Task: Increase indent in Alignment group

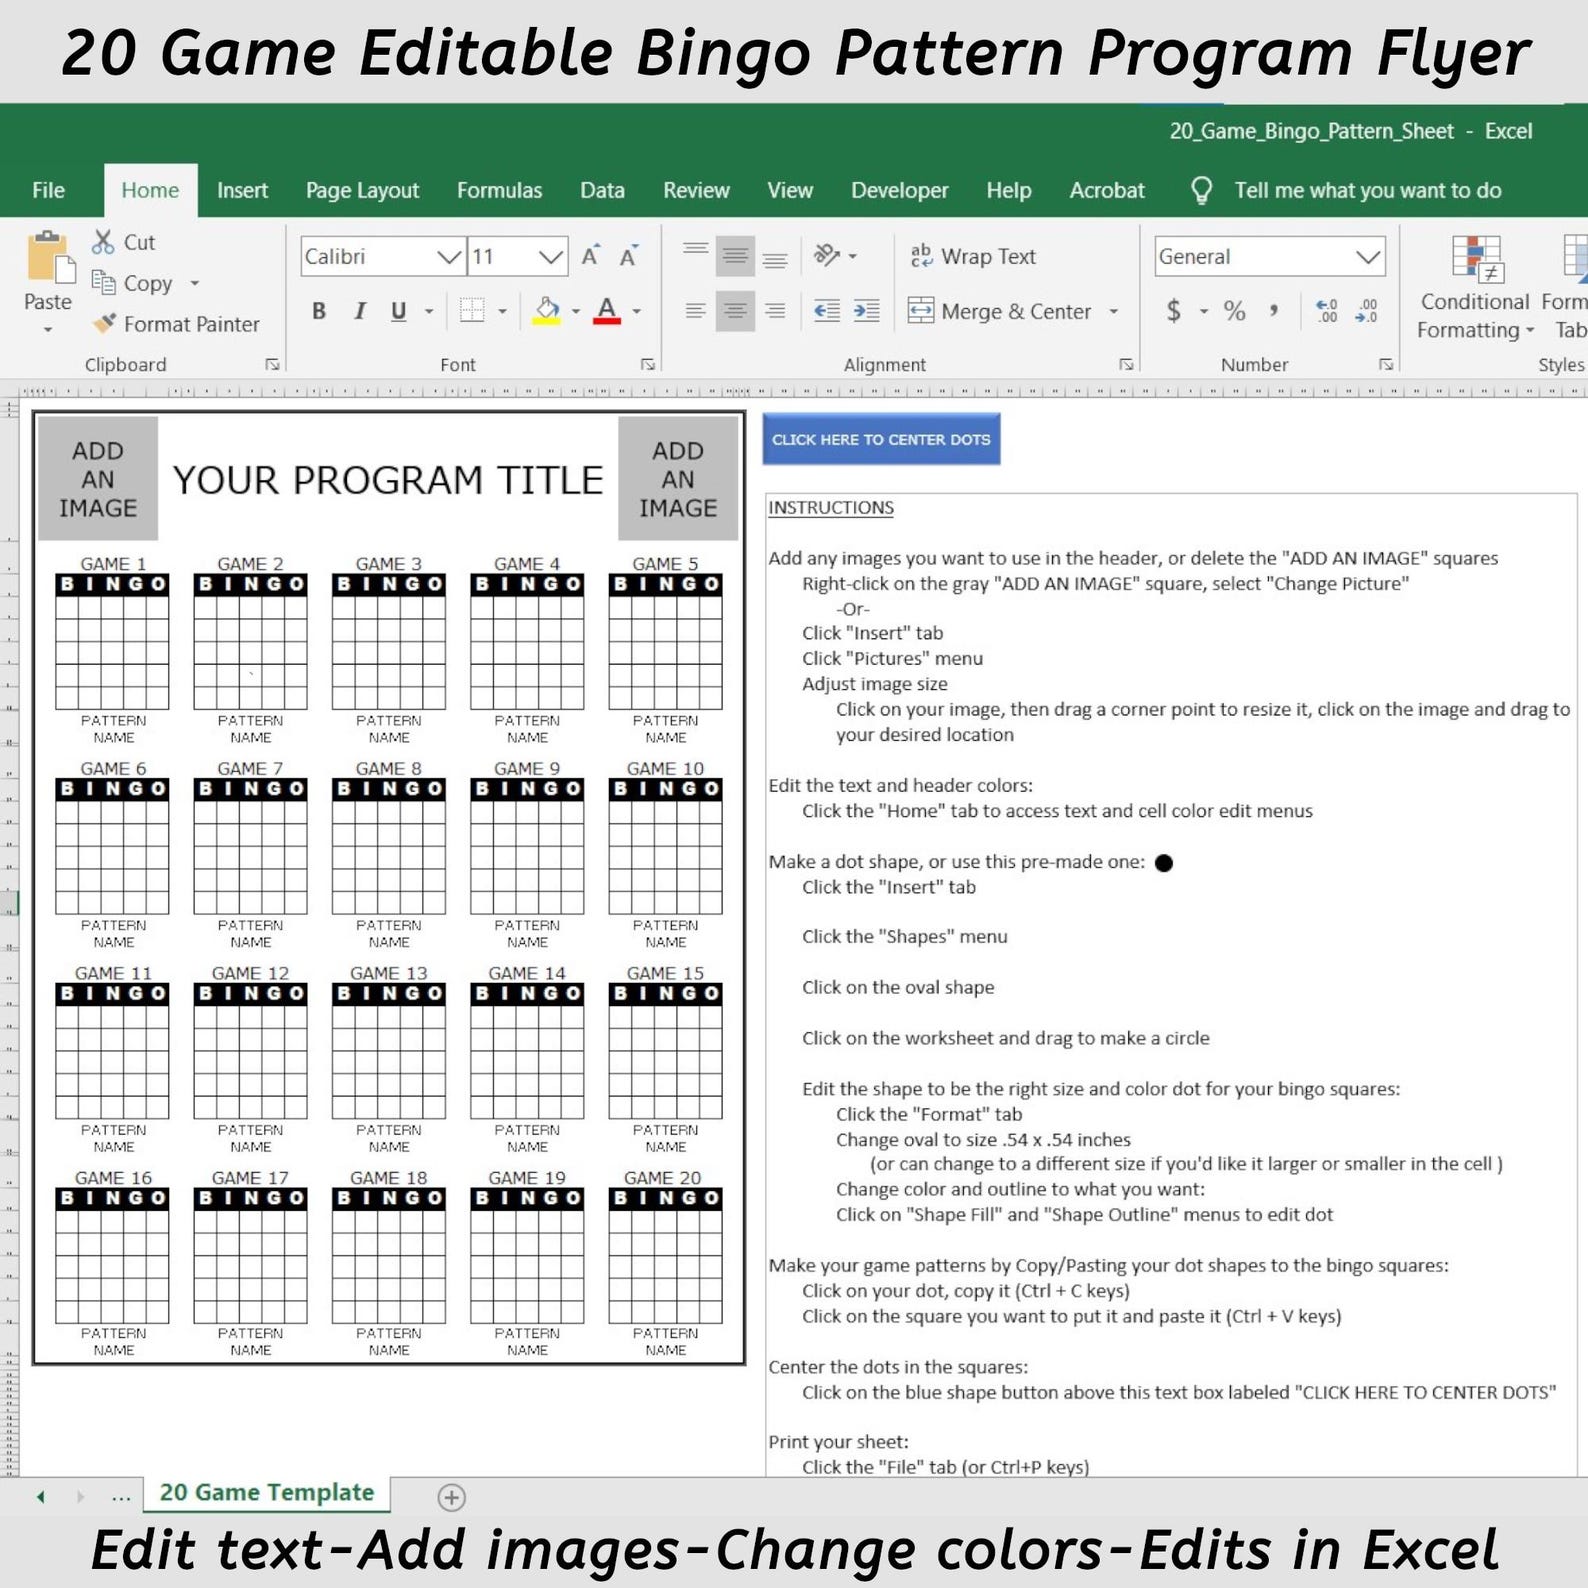Action: point(867,311)
